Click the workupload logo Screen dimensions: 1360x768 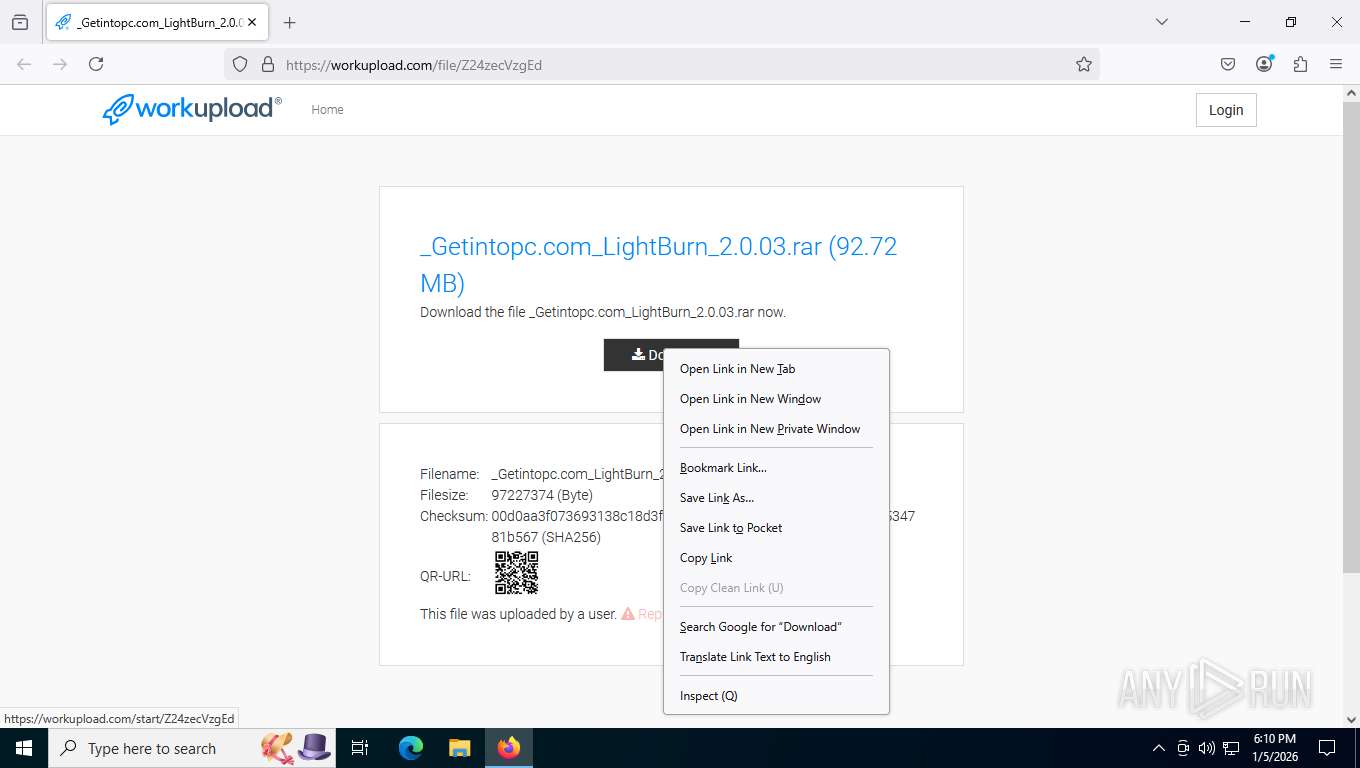click(x=192, y=109)
